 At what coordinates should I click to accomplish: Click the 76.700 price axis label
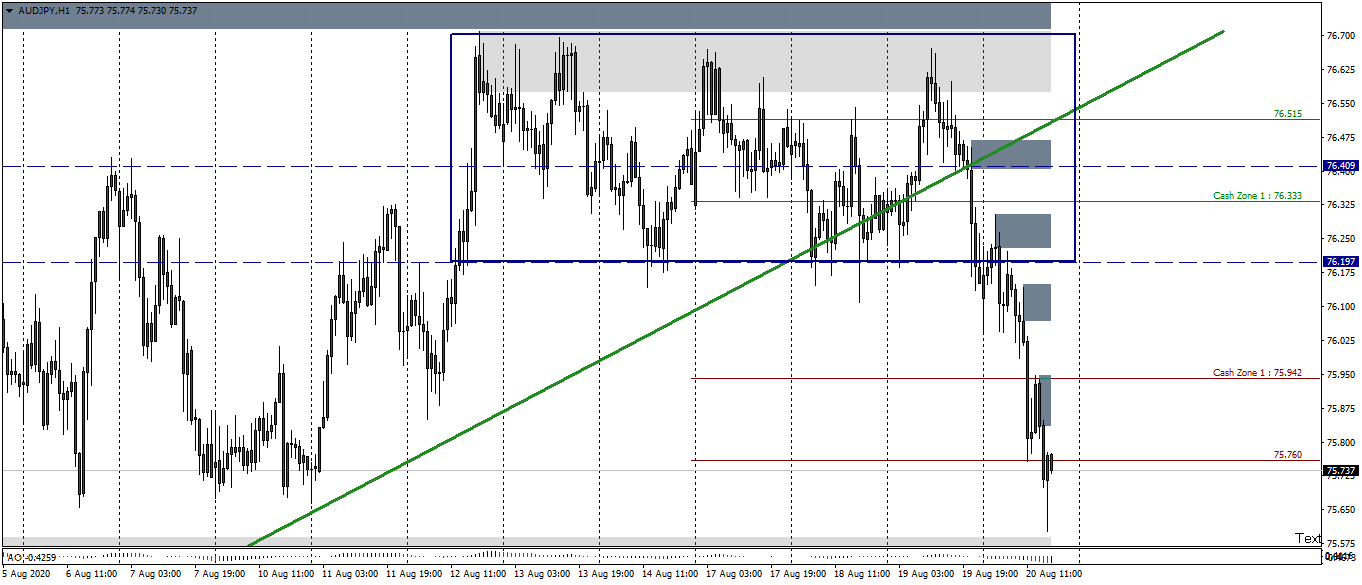pos(1340,35)
